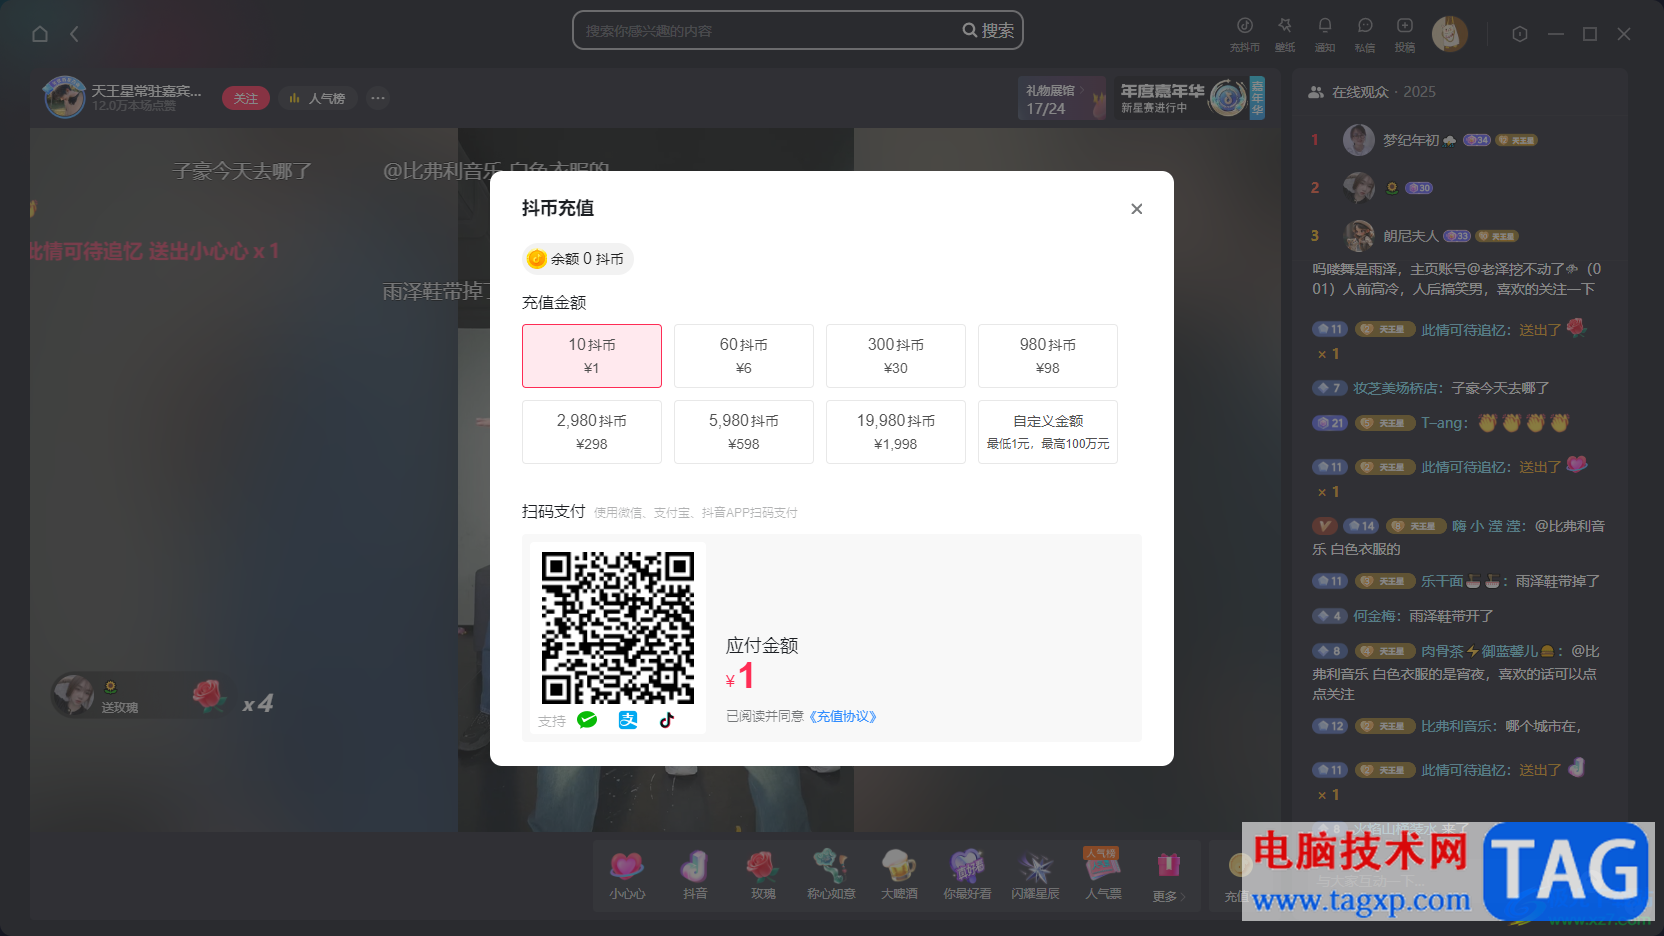Open the streamer avatar 天王星常驻嘉宾
The height and width of the screenshot is (936, 1664).
coord(64,97)
